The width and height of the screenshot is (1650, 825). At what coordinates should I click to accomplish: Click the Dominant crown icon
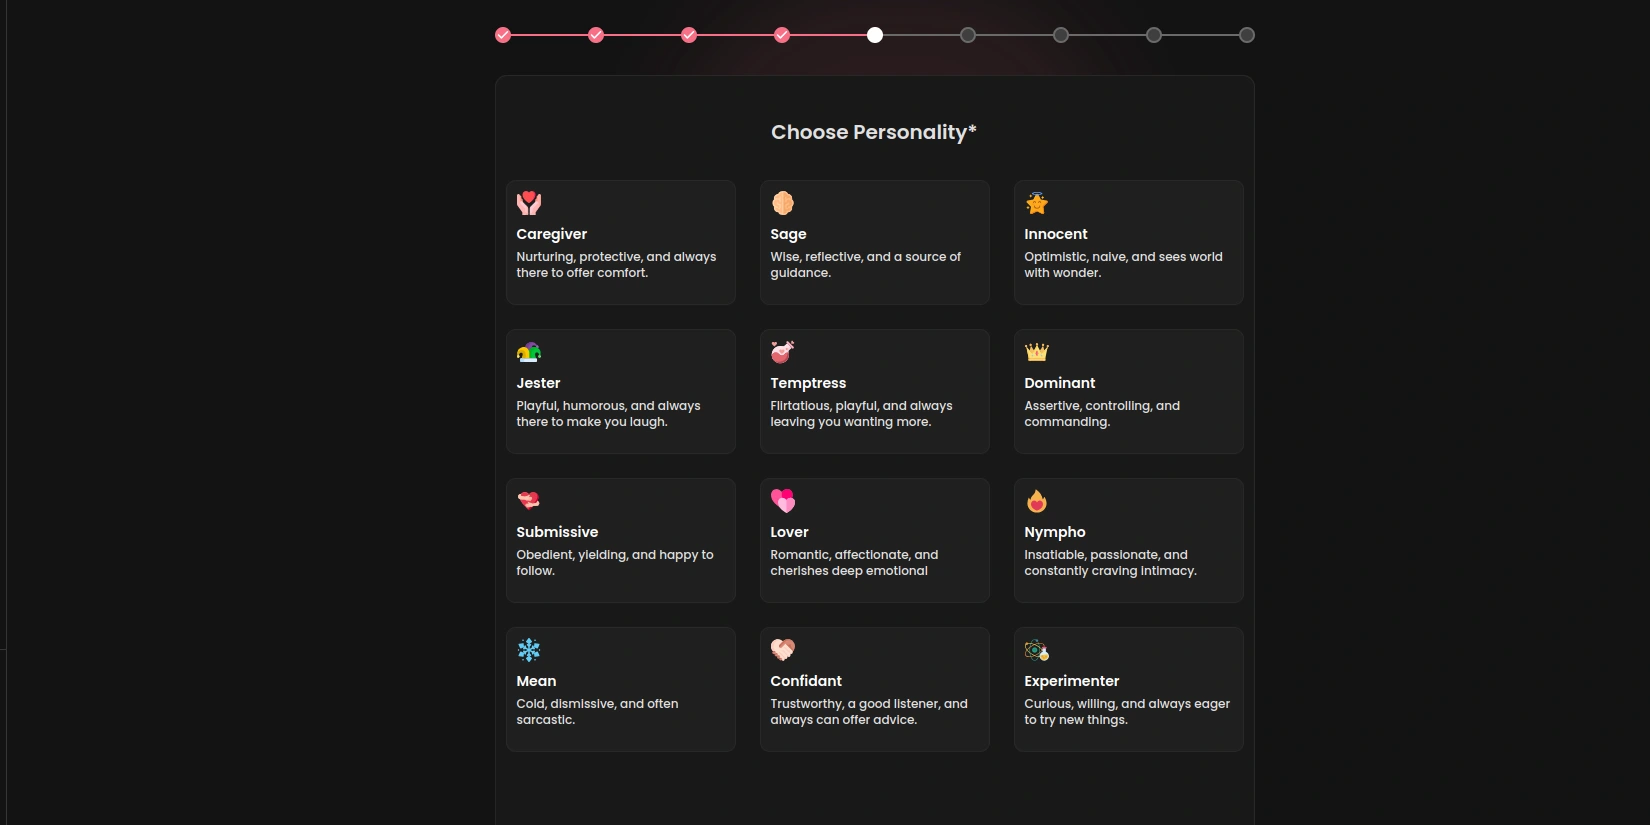click(x=1037, y=352)
